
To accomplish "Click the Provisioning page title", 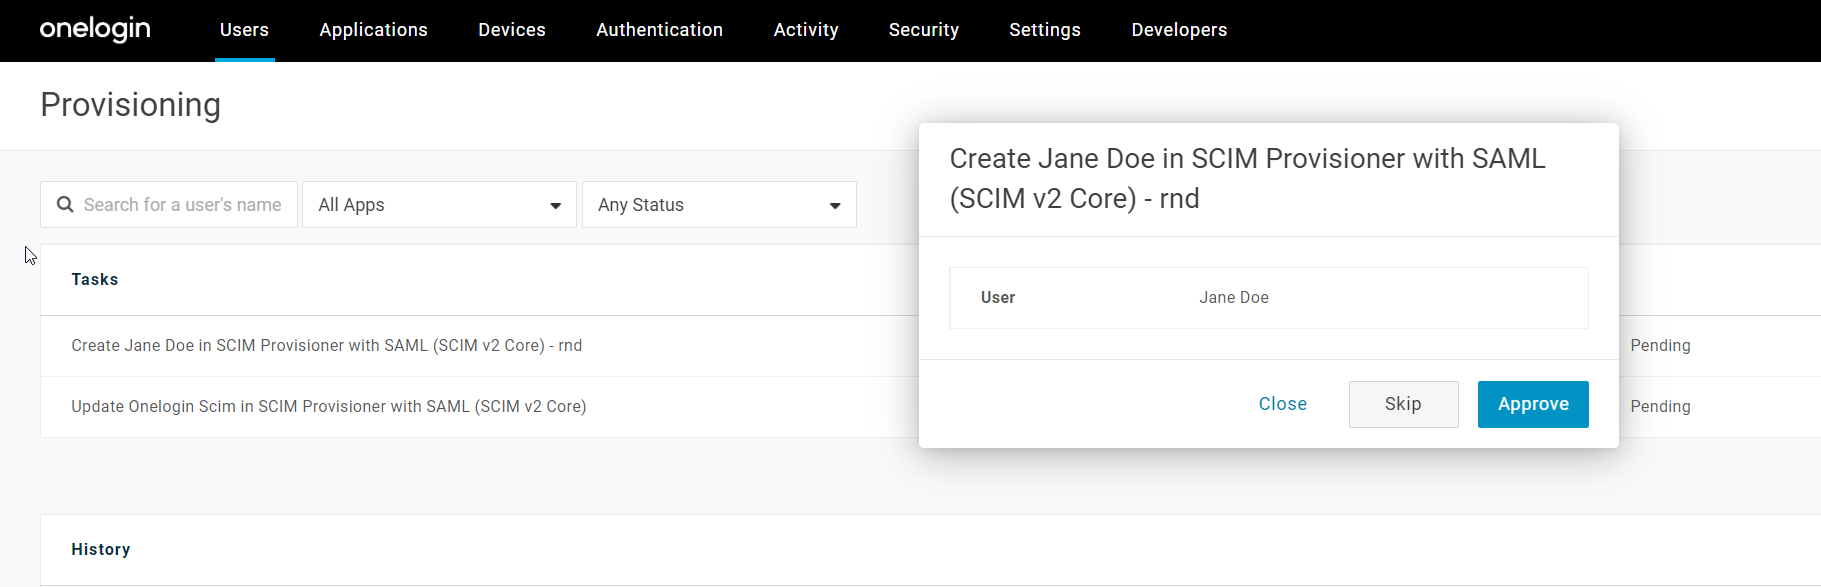I will click(130, 105).
